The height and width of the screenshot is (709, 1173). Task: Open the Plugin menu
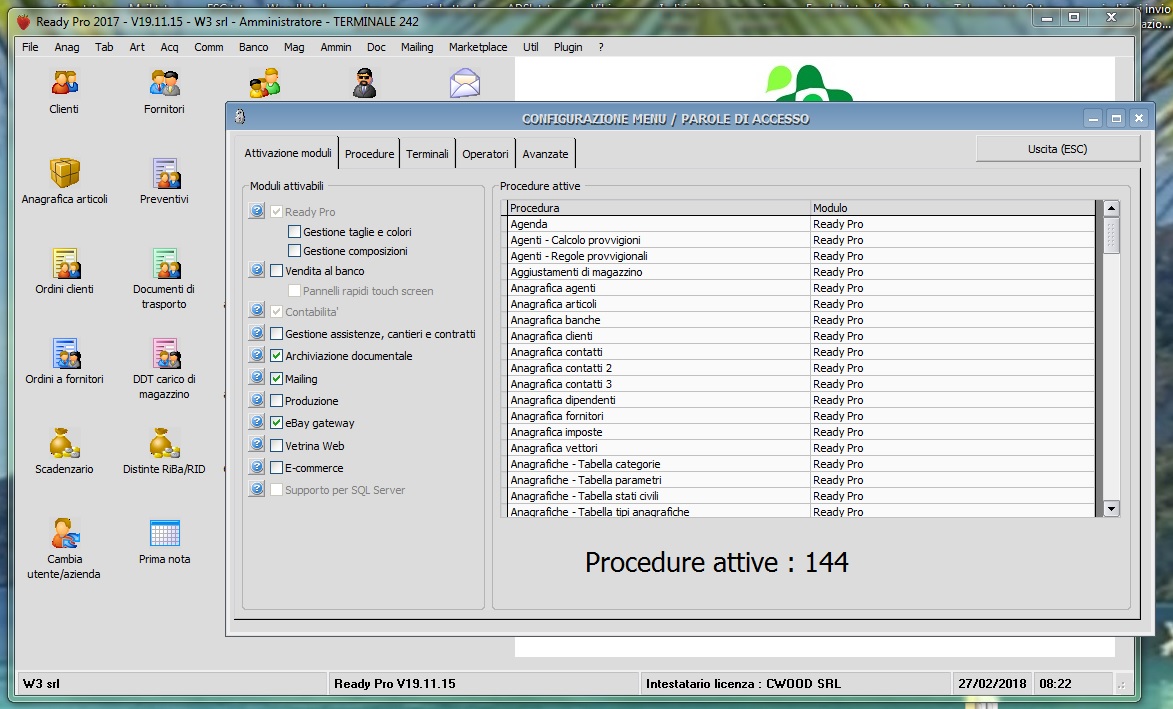coord(568,47)
